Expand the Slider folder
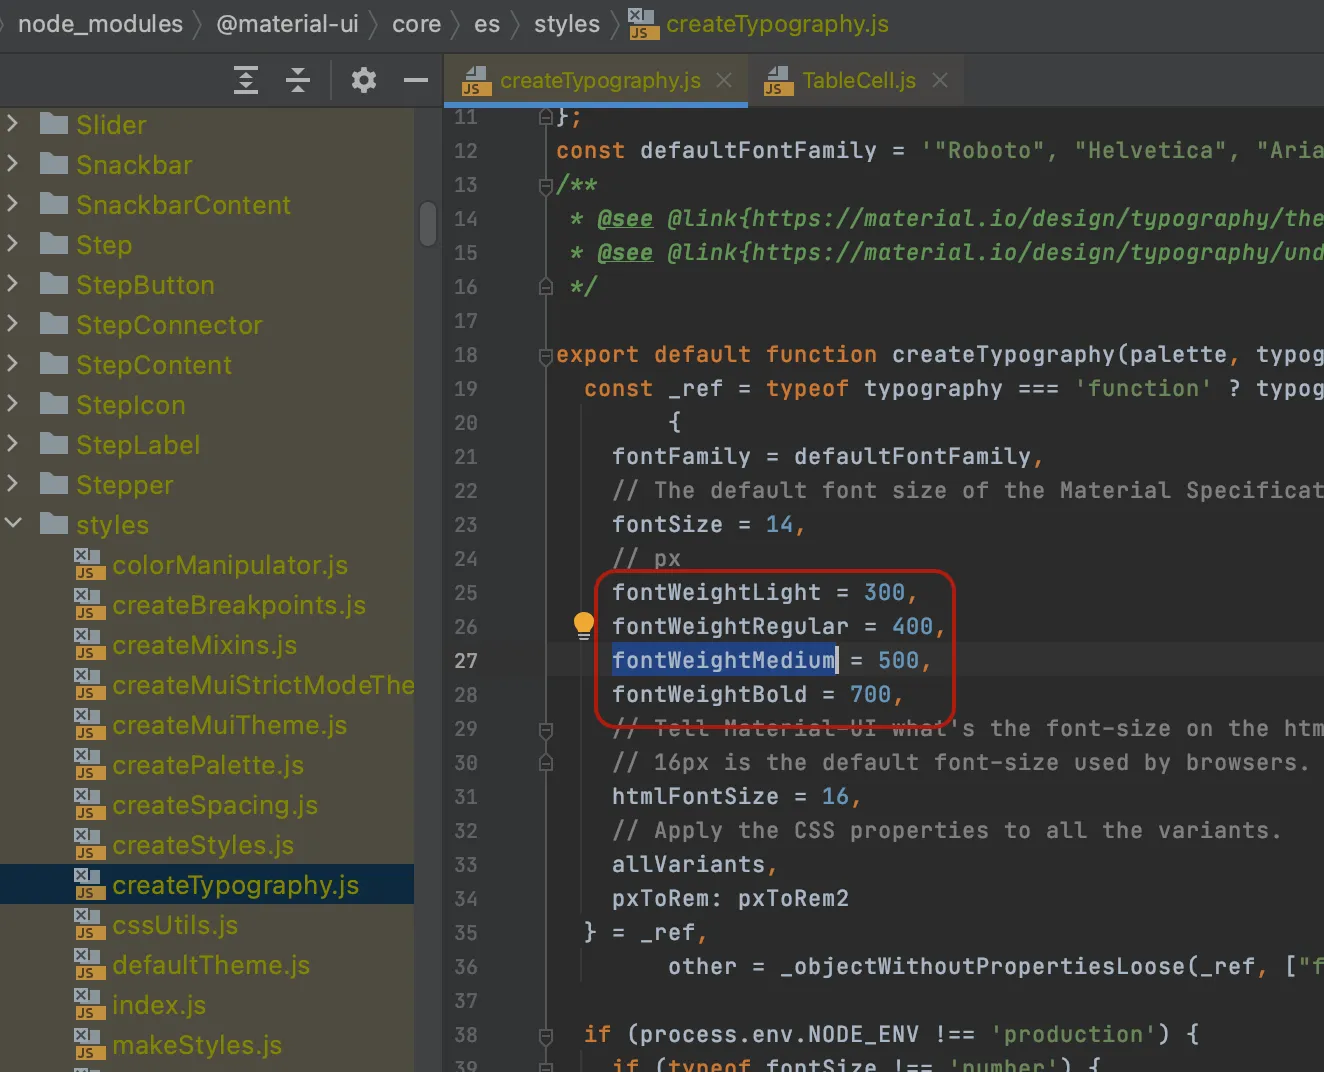The height and width of the screenshot is (1072, 1324). point(13,124)
